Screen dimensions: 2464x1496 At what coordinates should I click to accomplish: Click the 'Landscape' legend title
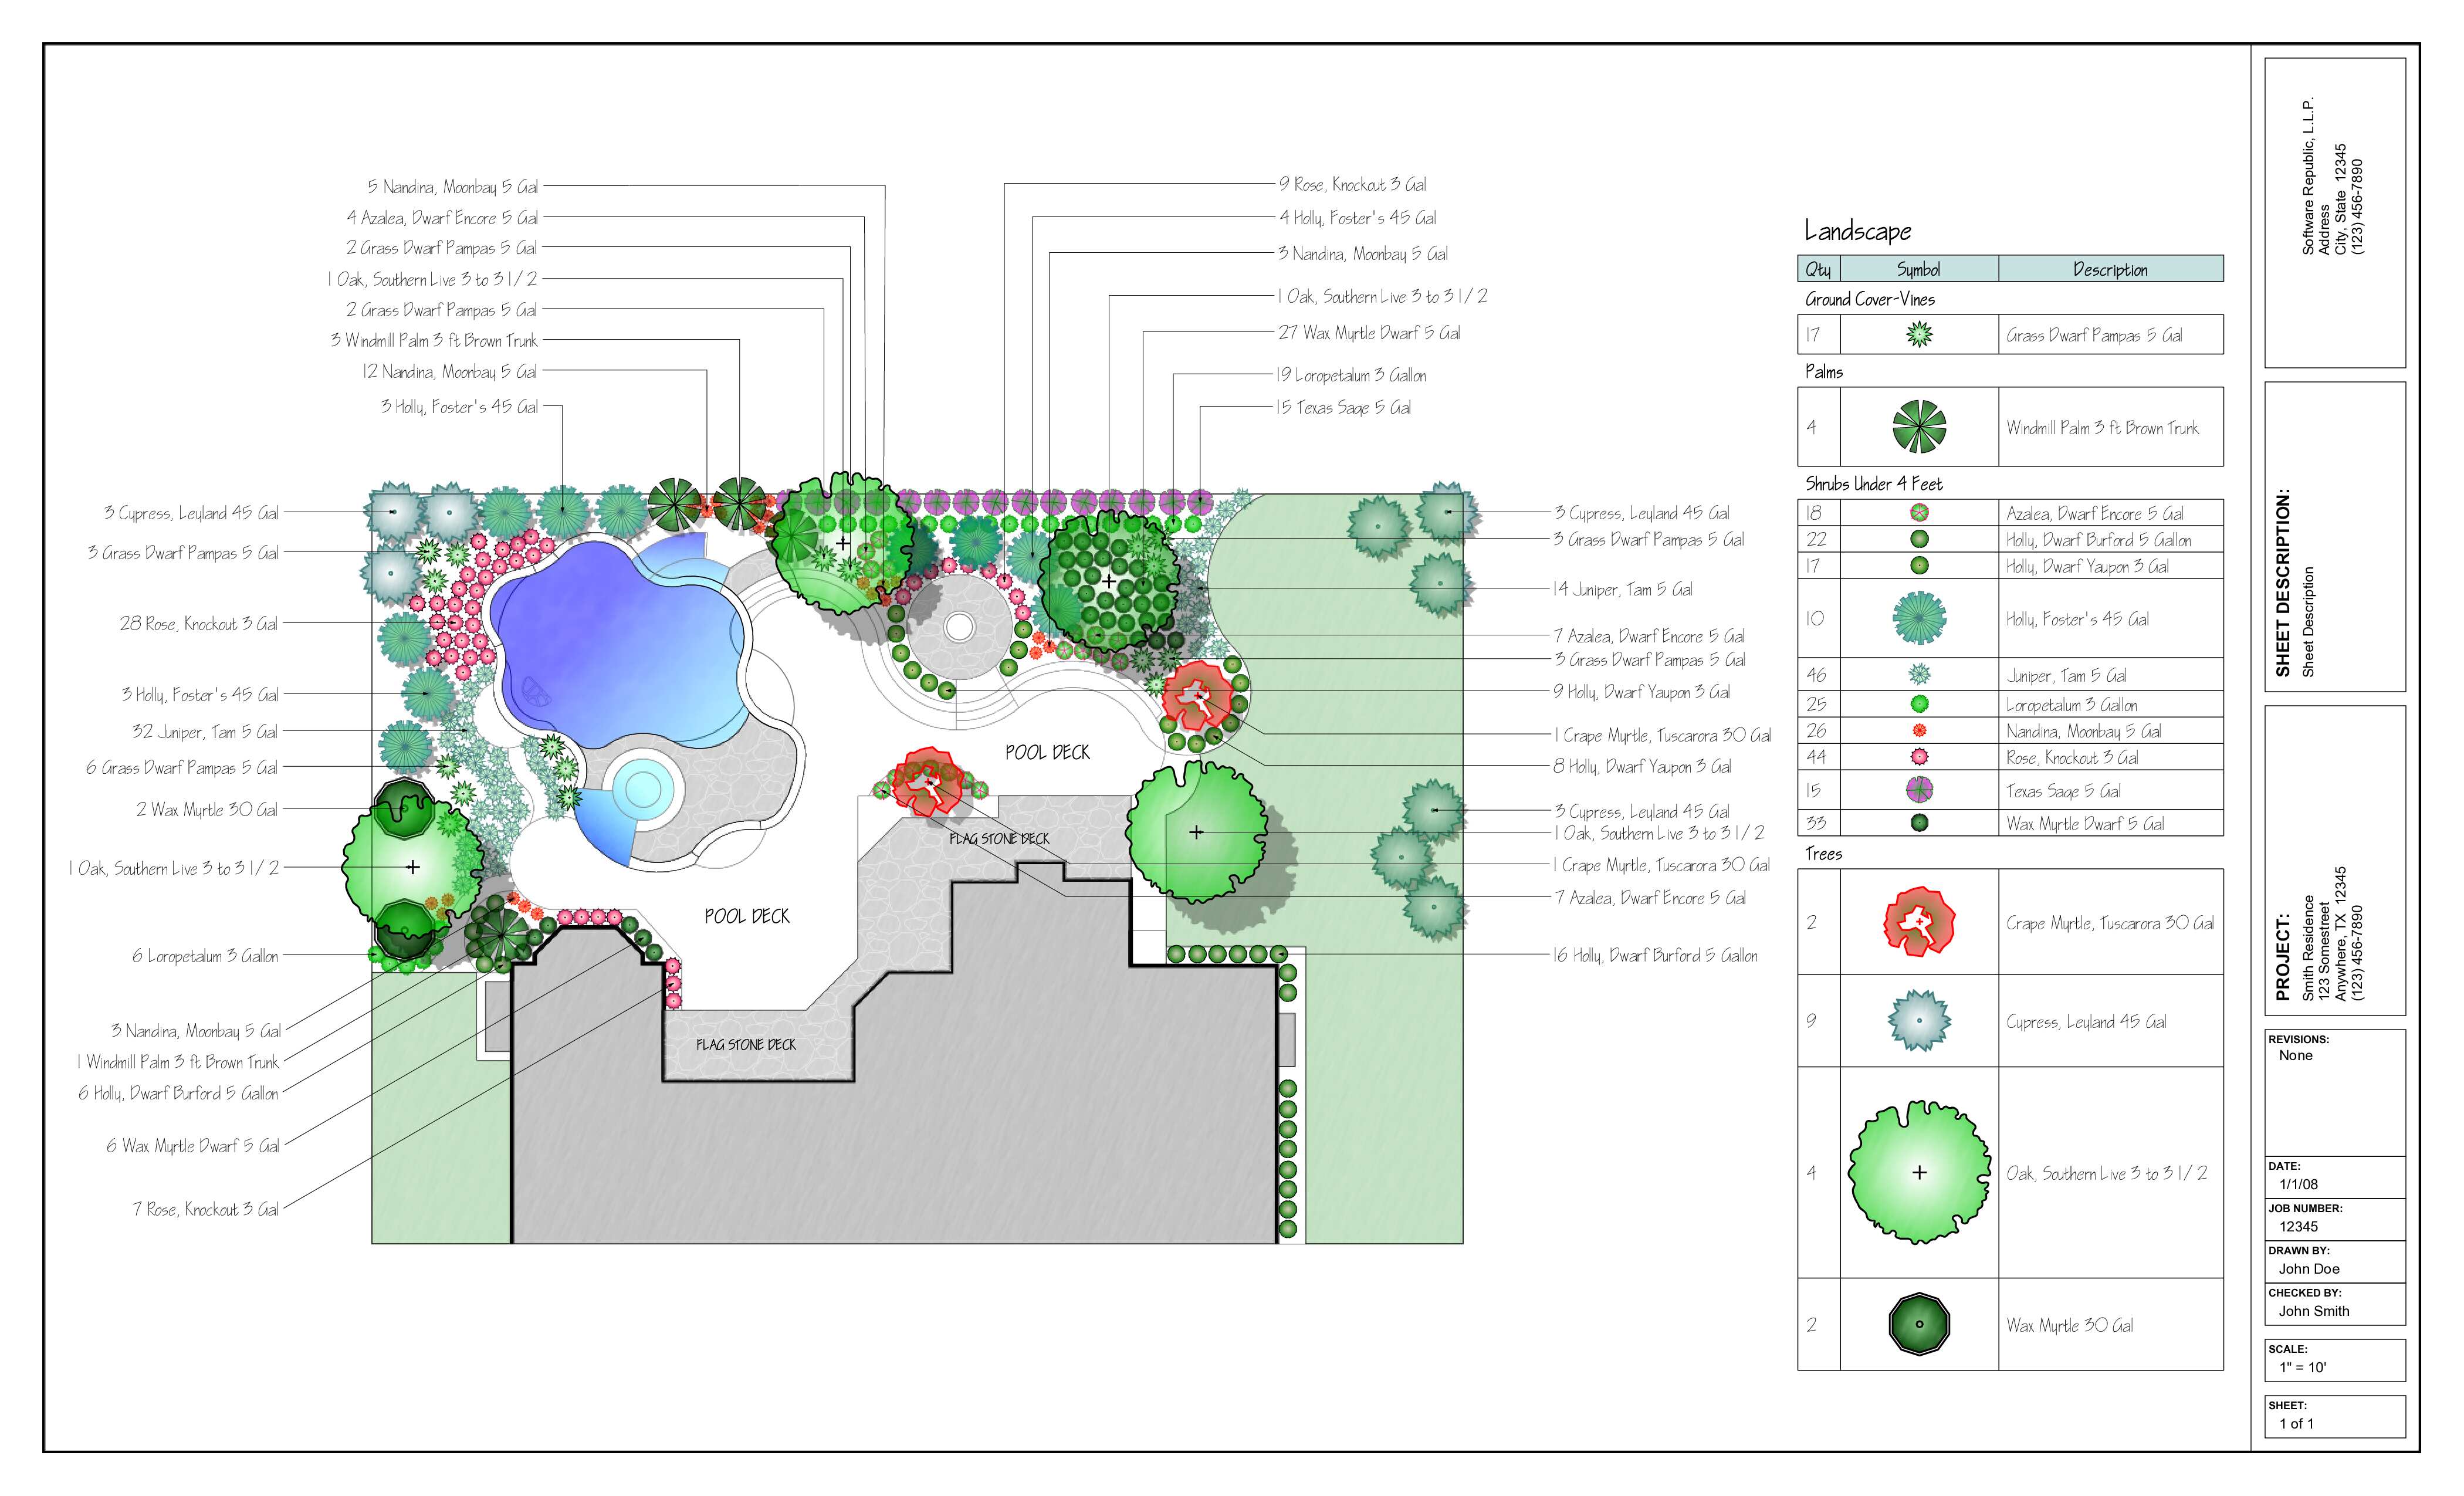[1857, 232]
